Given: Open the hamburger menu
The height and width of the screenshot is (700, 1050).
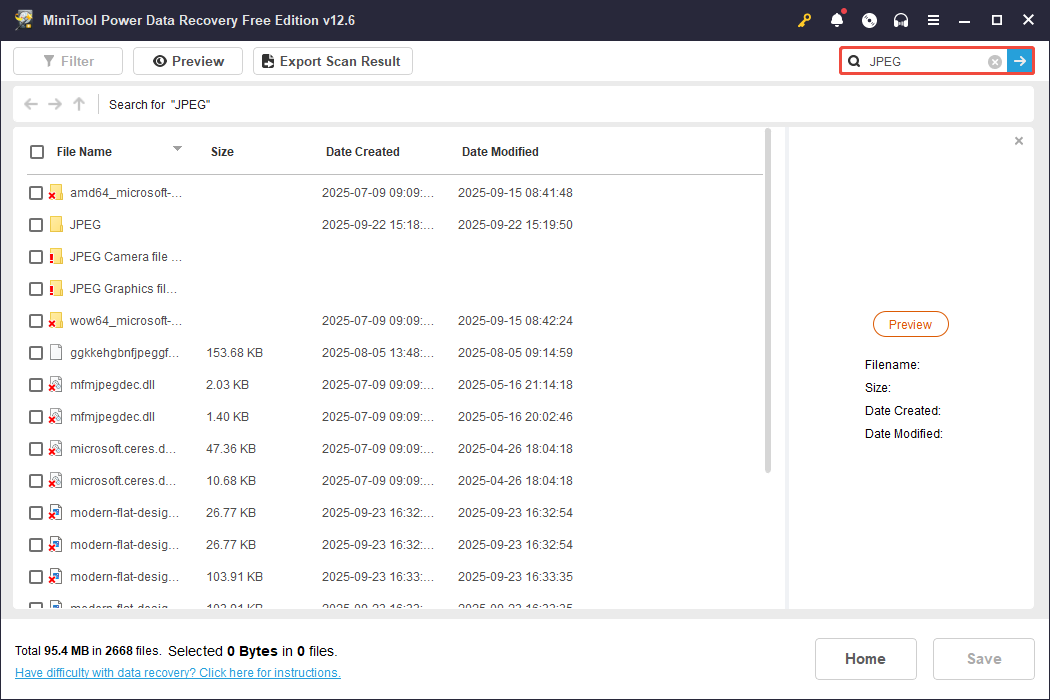Looking at the screenshot, I should tap(934, 20).
